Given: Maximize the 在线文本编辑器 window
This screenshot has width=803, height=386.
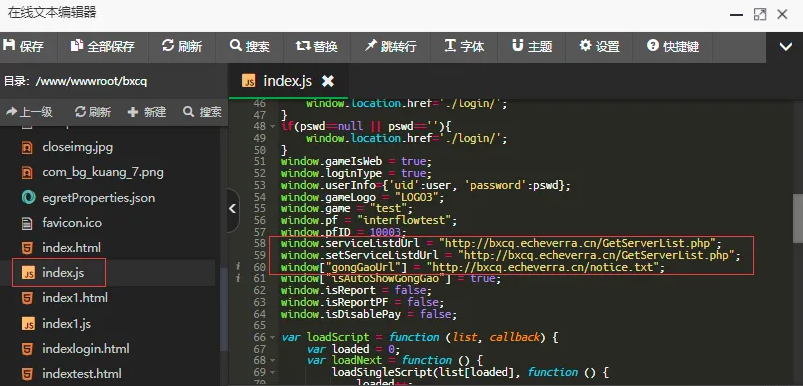Looking at the screenshot, I should pyautogui.click(x=760, y=14).
